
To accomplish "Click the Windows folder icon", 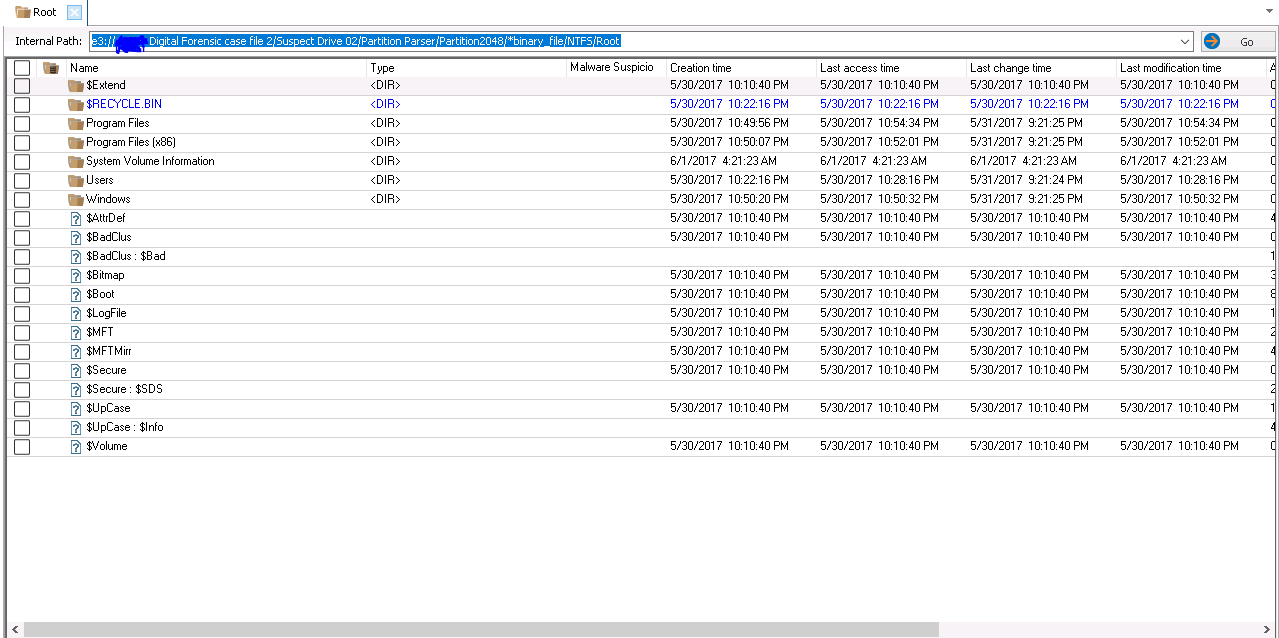I will [76, 200].
